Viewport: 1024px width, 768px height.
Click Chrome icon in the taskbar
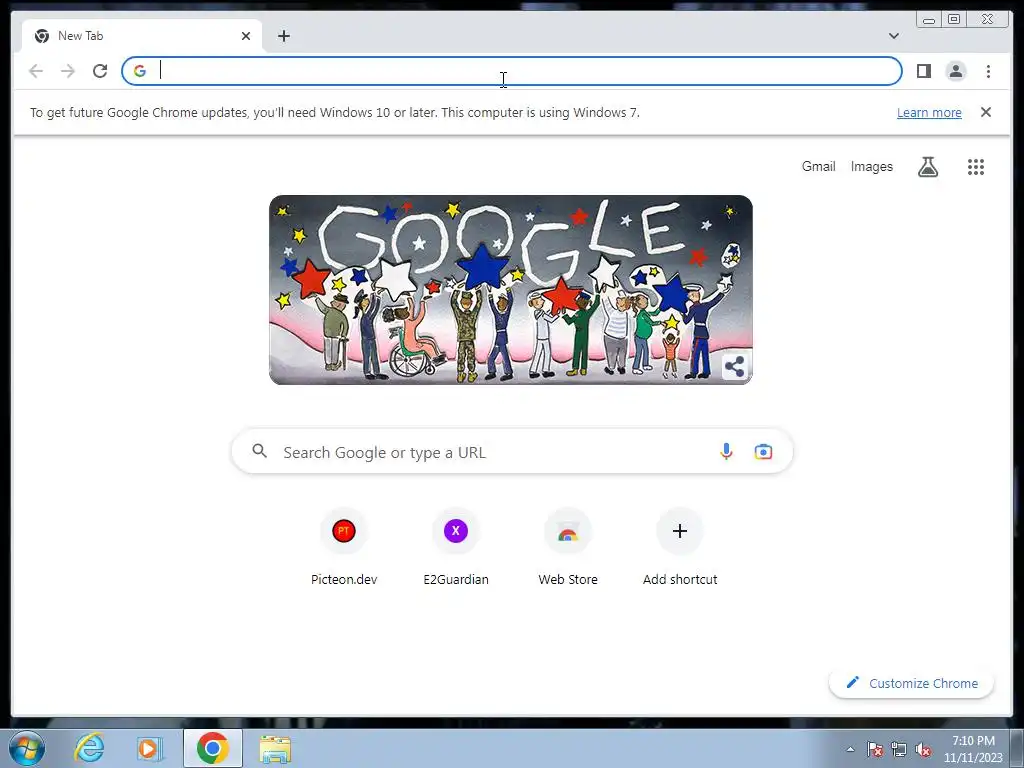(x=212, y=748)
